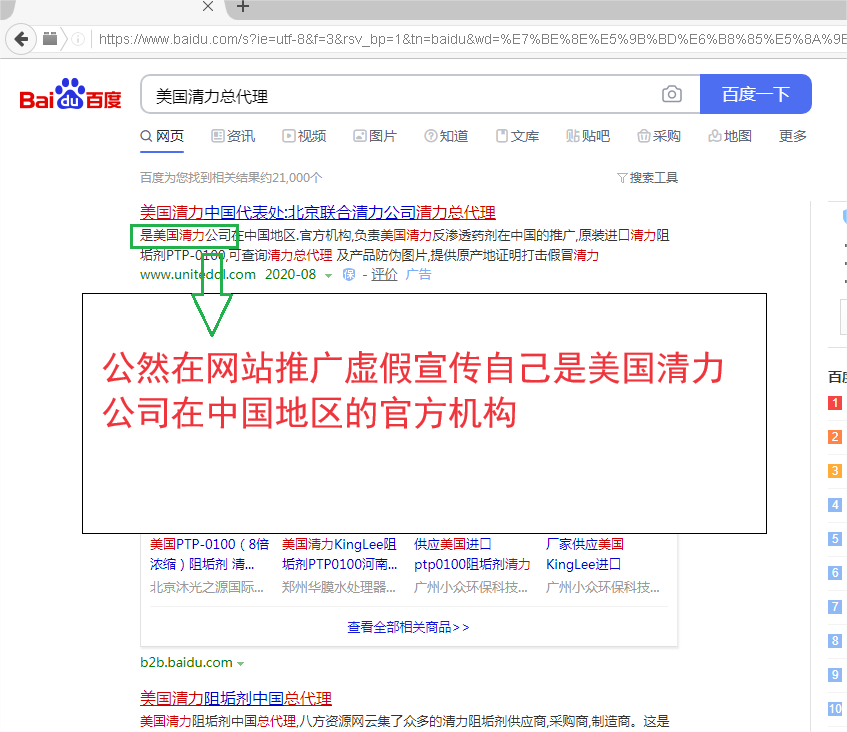Viewport: 847px width, 732px height.
Task: Expand the 更多 menu
Action: pyautogui.click(x=793, y=136)
